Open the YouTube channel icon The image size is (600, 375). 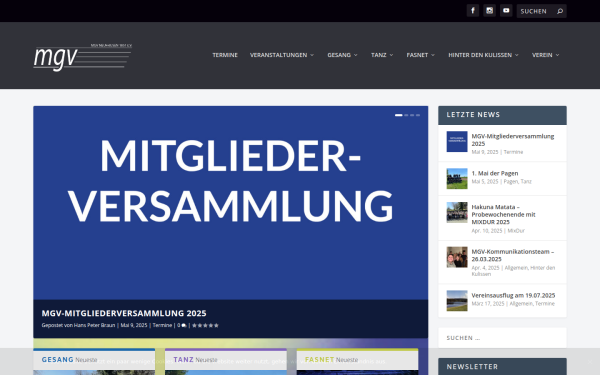coord(506,11)
